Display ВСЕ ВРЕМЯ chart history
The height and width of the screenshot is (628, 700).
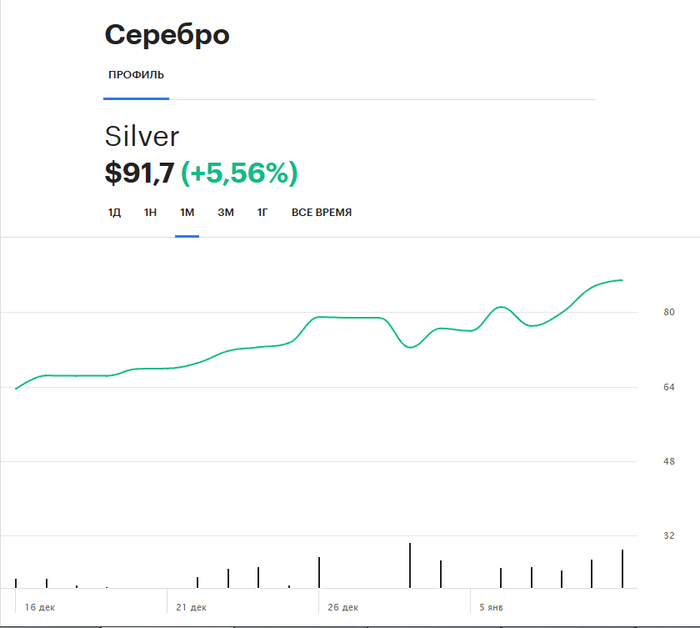point(321,212)
